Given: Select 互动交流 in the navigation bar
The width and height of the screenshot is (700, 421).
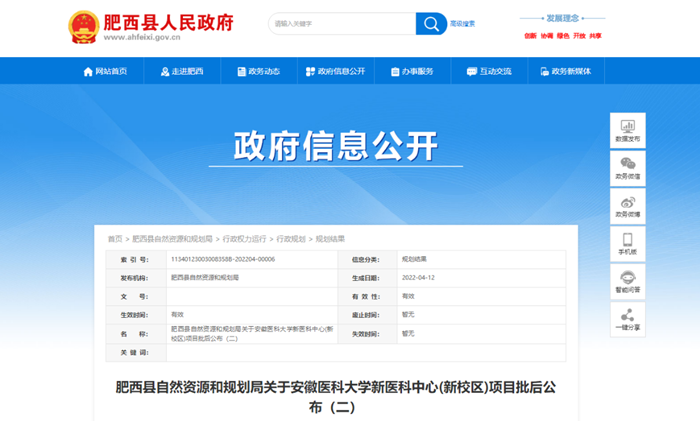Looking at the screenshot, I should pos(488,72).
